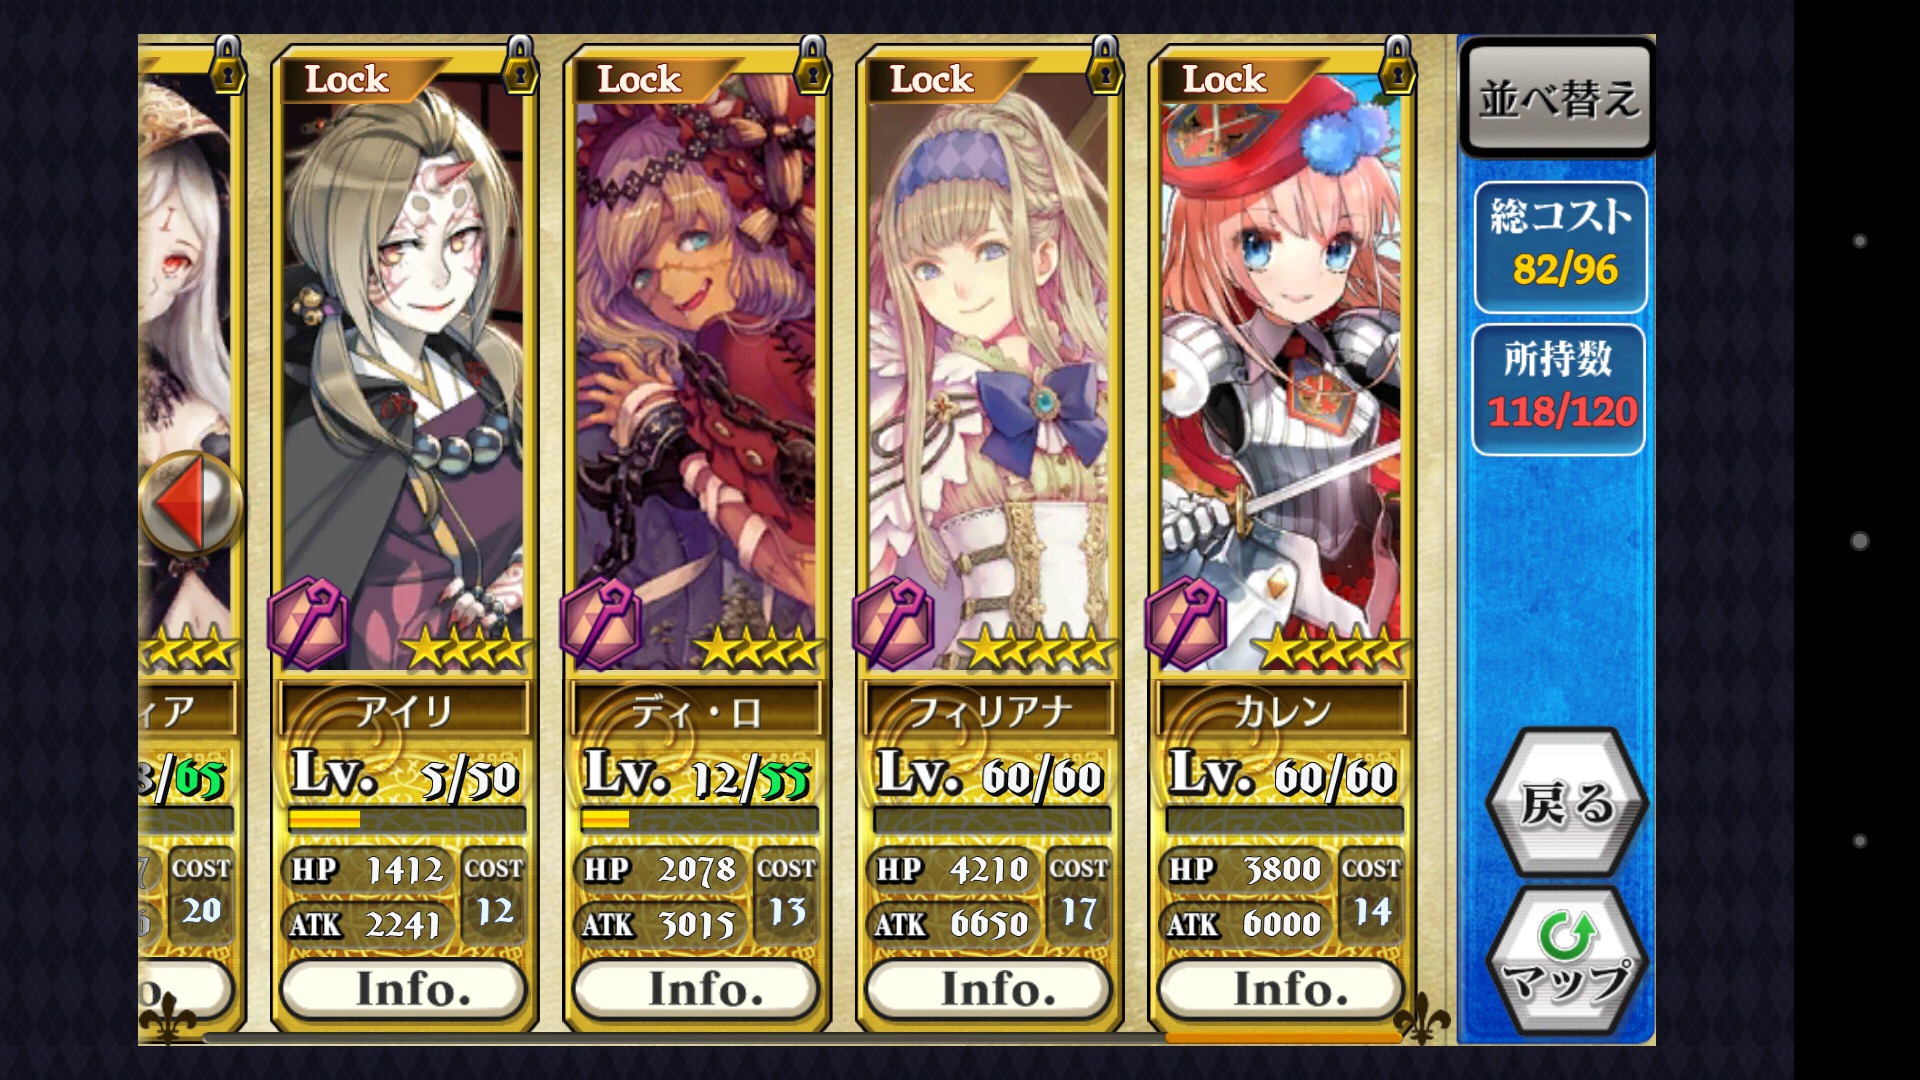Viewport: 1920px width, 1080px height.
Task: Tap the staff class icon on ディ・ロ
Action: (x=601, y=623)
